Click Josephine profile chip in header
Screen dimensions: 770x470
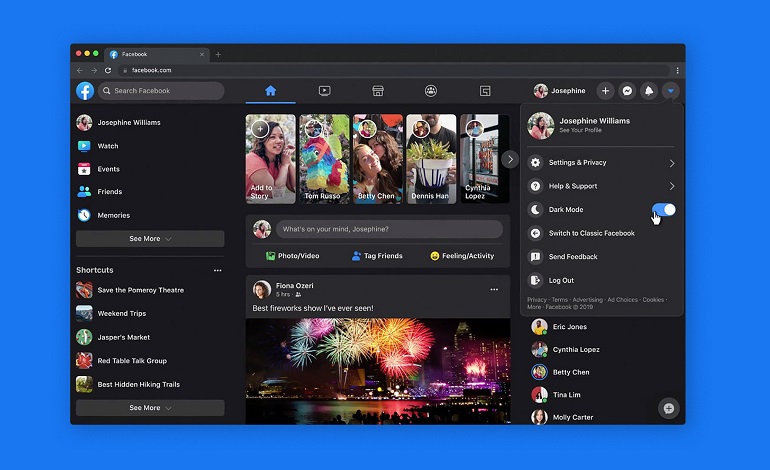click(x=560, y=91)
